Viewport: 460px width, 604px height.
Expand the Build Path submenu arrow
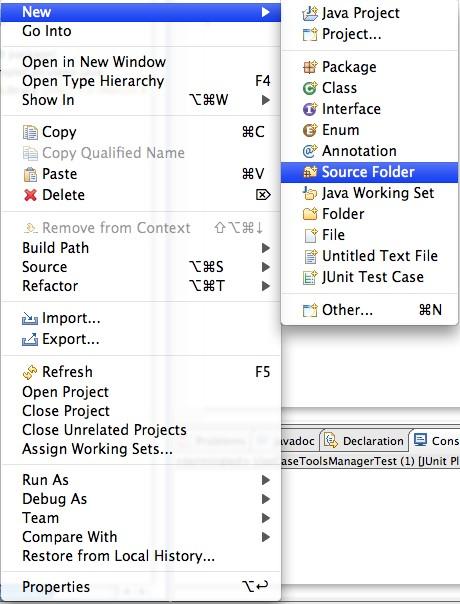click(x=265, y=248)
